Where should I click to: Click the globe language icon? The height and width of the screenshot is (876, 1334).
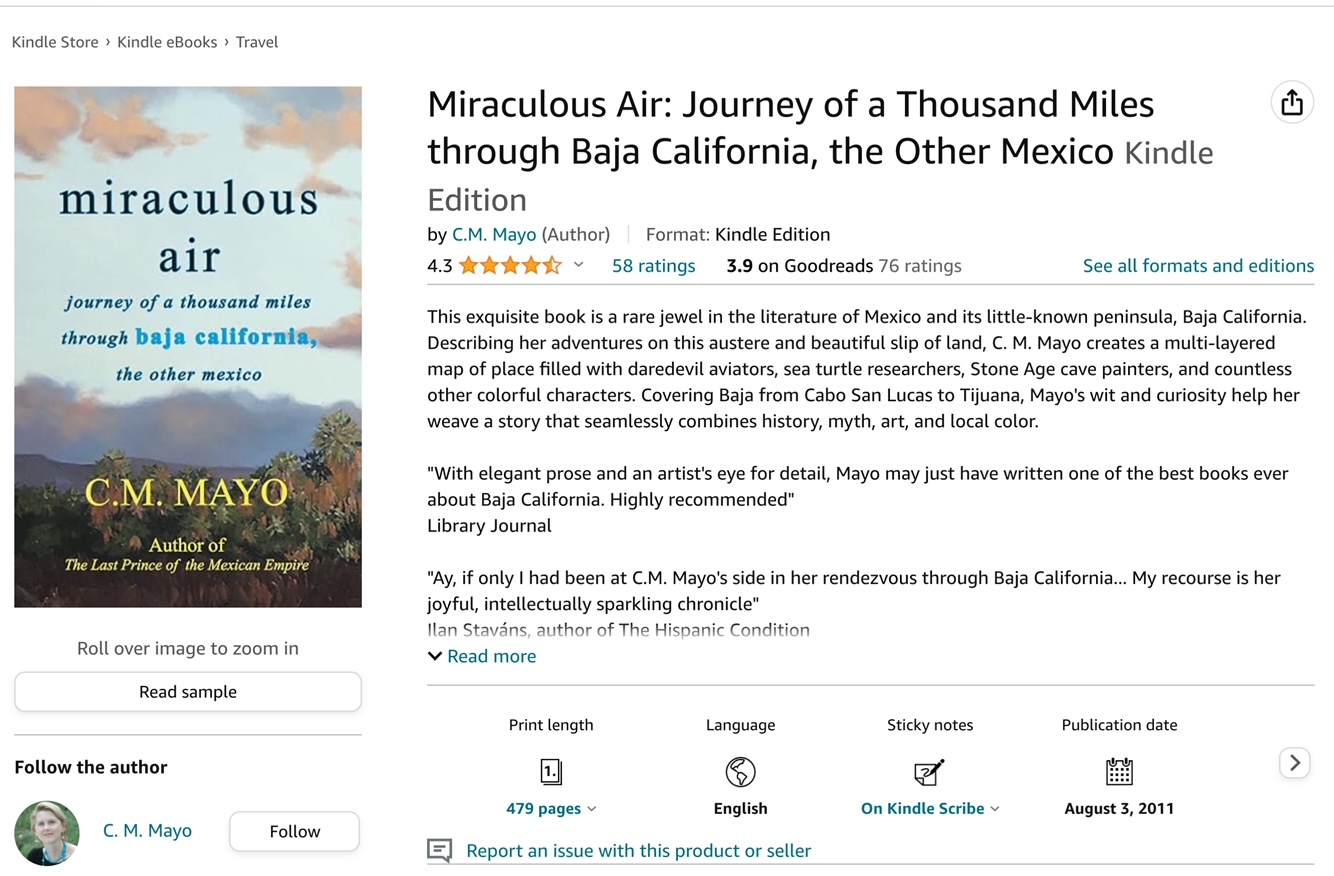click(x=740, y=771)
